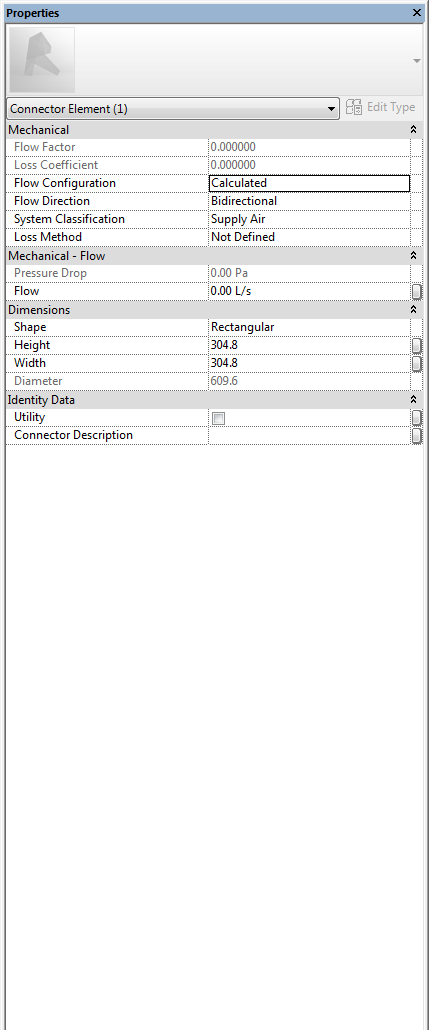Click the Height value field 304.8
The height and width of the screenshot is (1030, 429).
click(x=309, y=346)
